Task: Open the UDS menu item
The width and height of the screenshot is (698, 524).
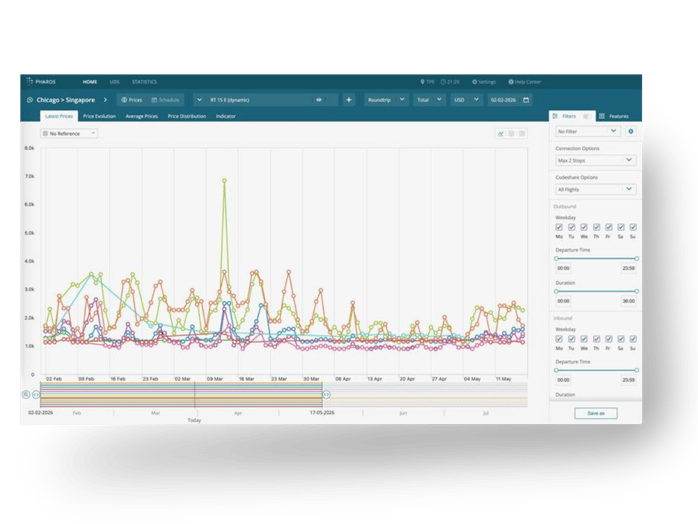Action: click(x=114, y=82)
